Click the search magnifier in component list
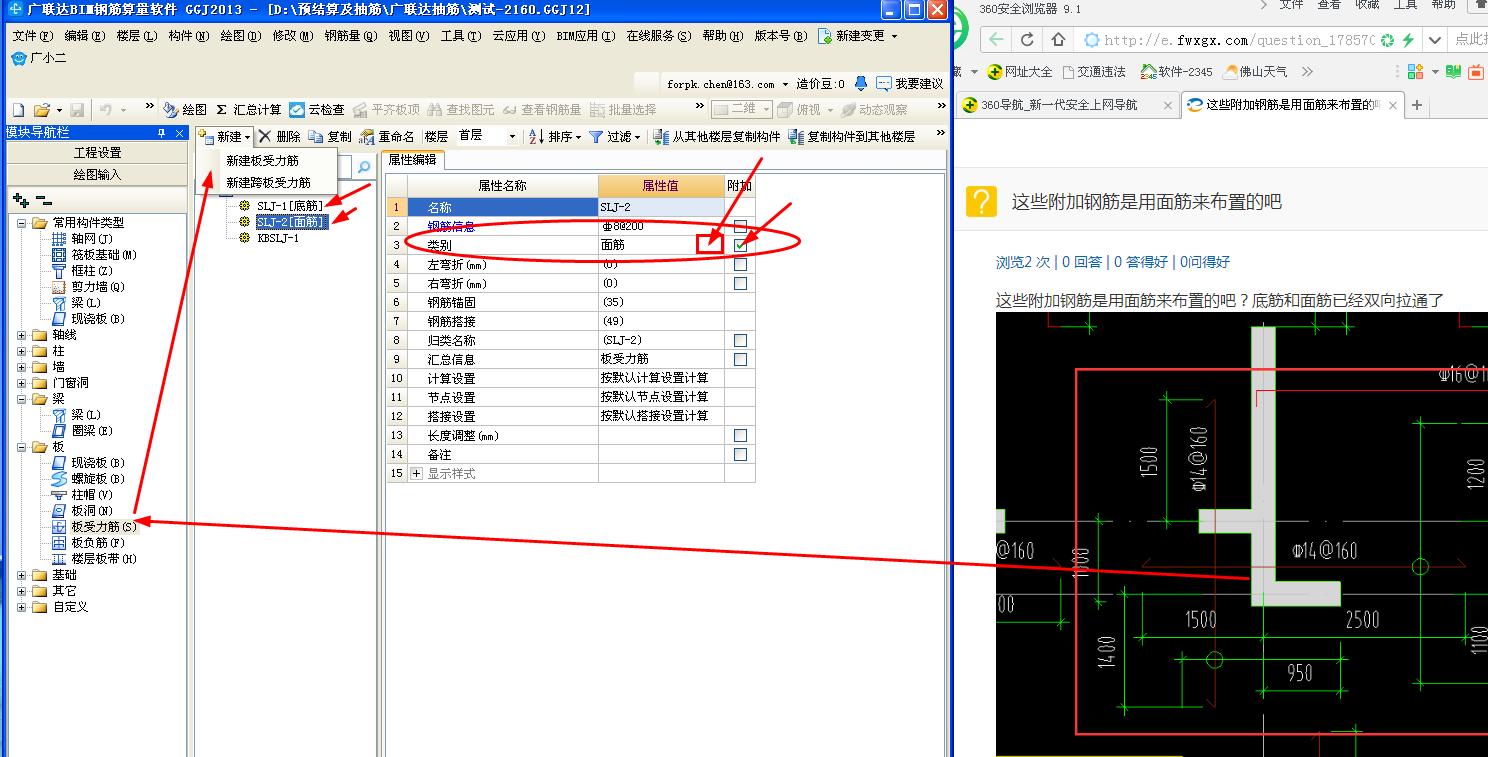This screenshot has height=757, width=1488. [x=364, y=167]
